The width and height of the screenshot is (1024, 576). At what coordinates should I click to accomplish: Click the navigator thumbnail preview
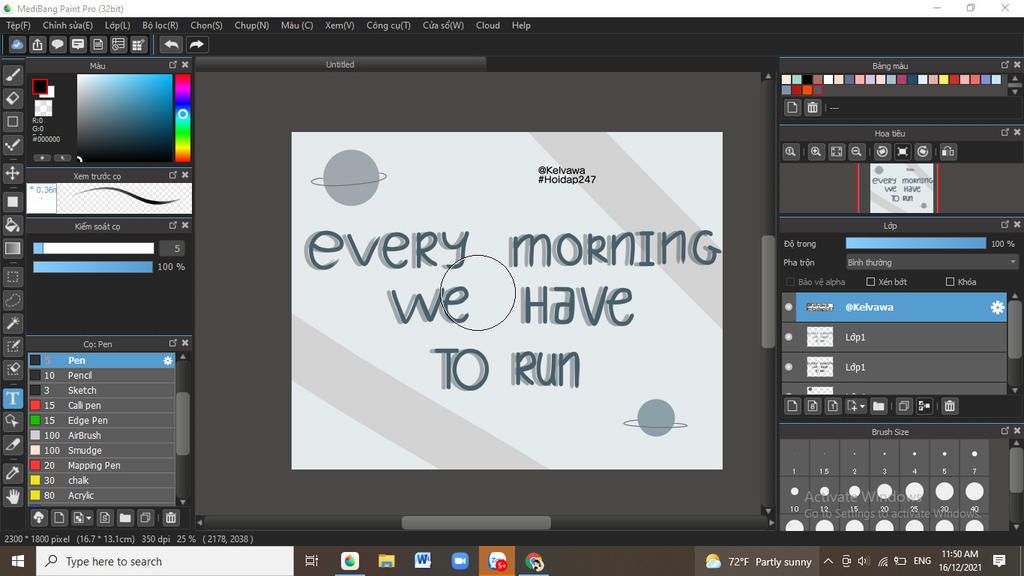point(901,188)
